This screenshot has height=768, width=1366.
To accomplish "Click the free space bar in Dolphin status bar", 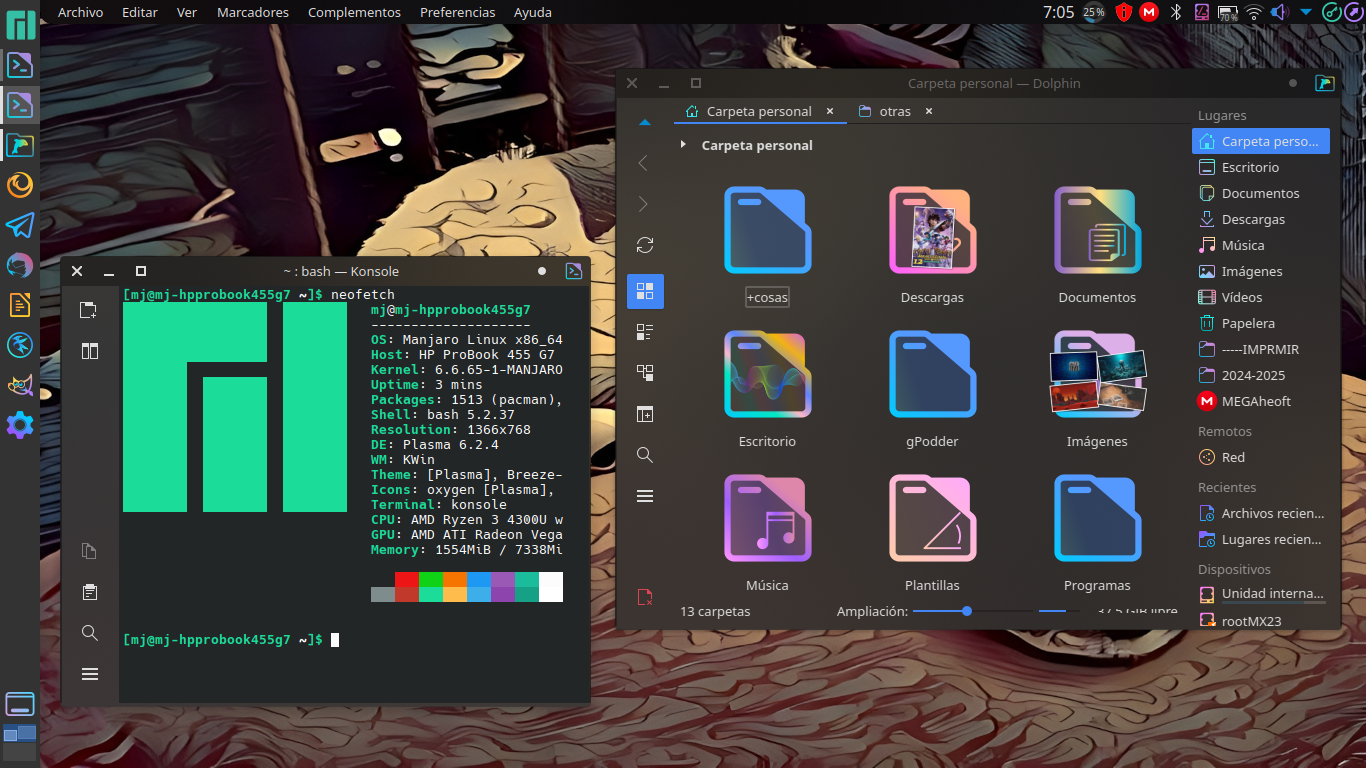I will (x=1059, y=611).
